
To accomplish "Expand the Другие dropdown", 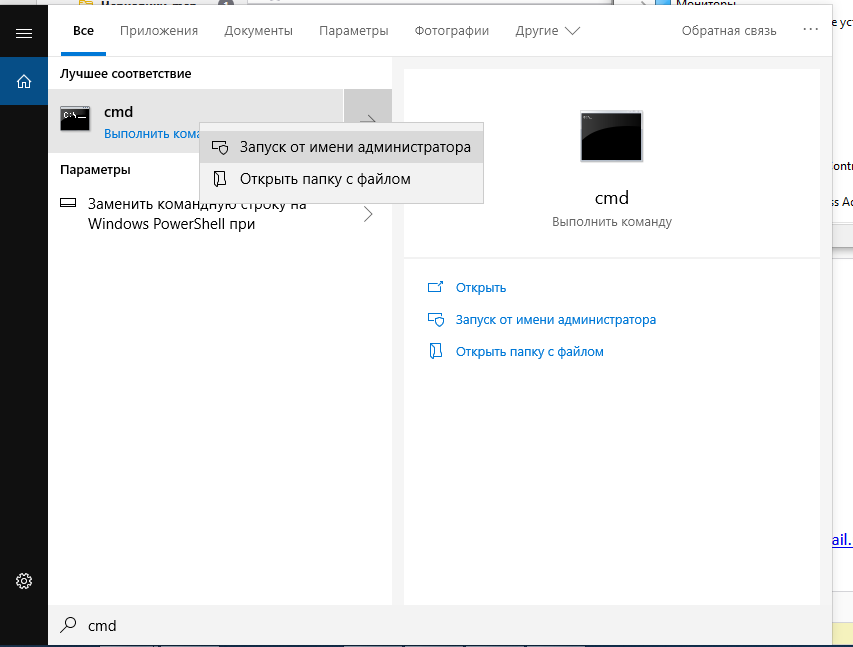I will click(547, 31).
